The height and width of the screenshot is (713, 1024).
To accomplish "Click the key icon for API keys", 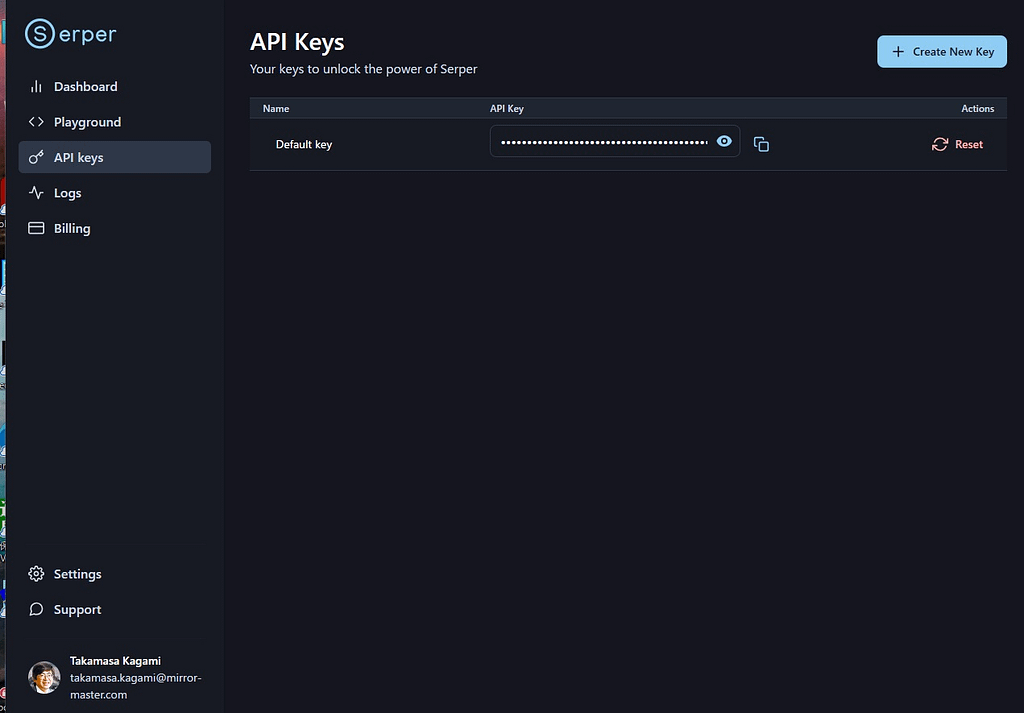I will pos(36,158).
